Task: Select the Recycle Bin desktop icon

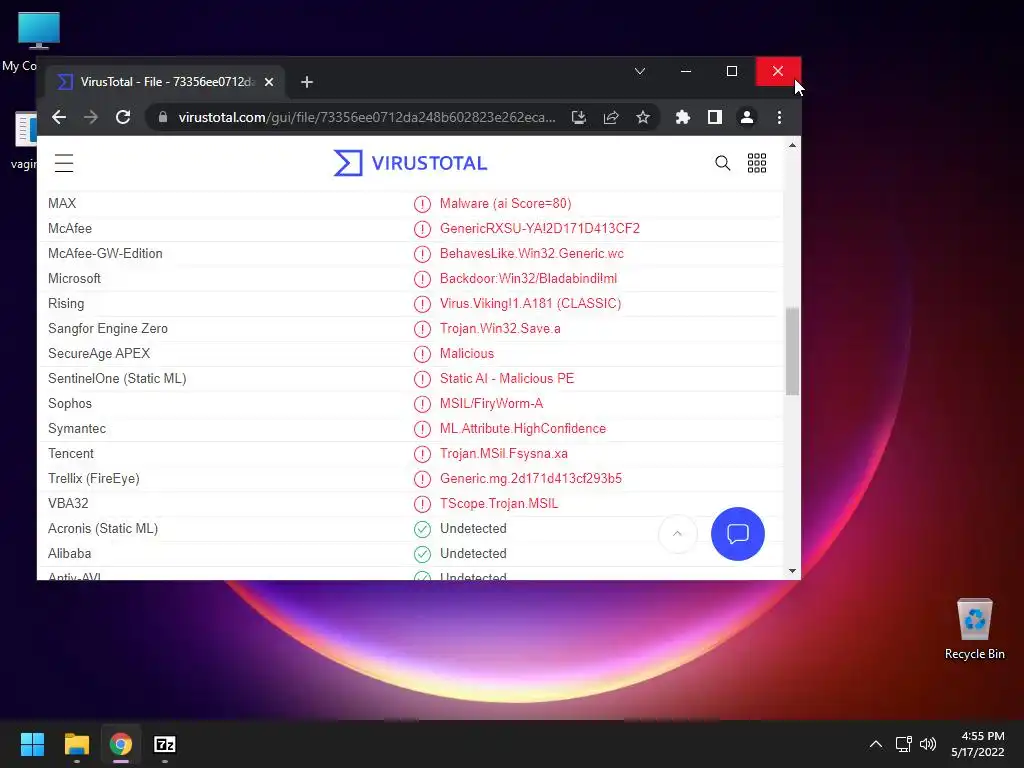Action: pos(974,628)
